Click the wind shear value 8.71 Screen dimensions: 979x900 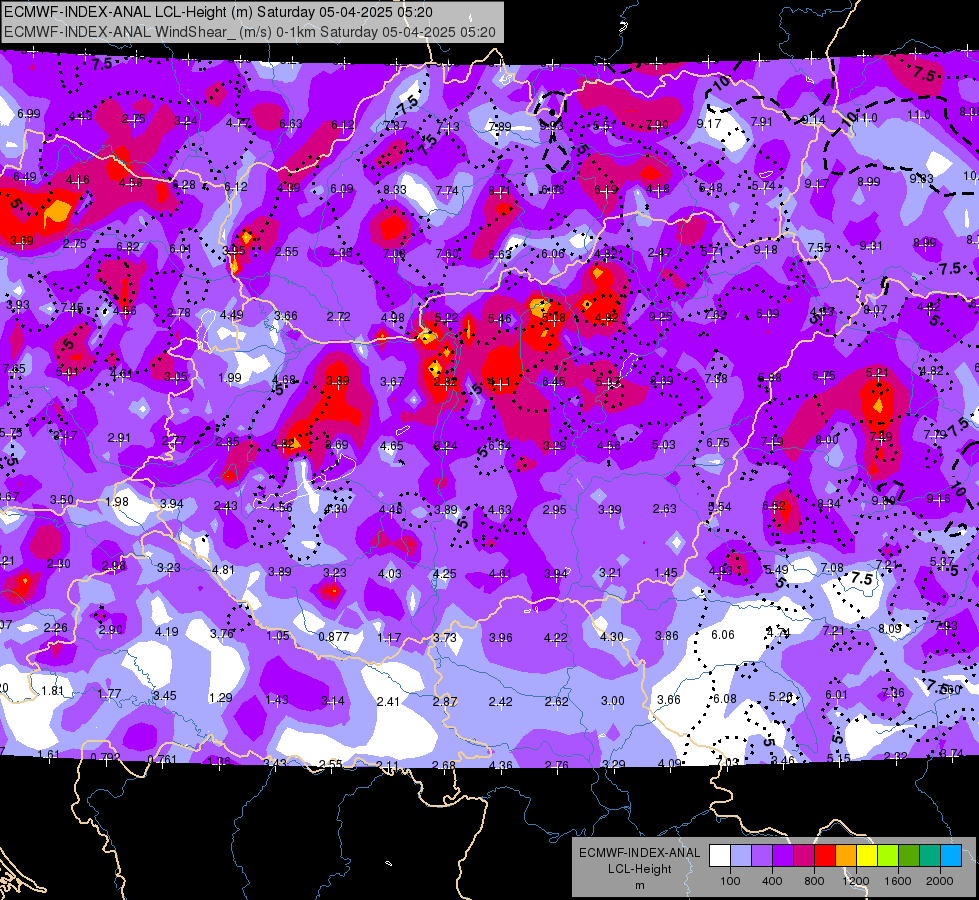coord(500,191)
